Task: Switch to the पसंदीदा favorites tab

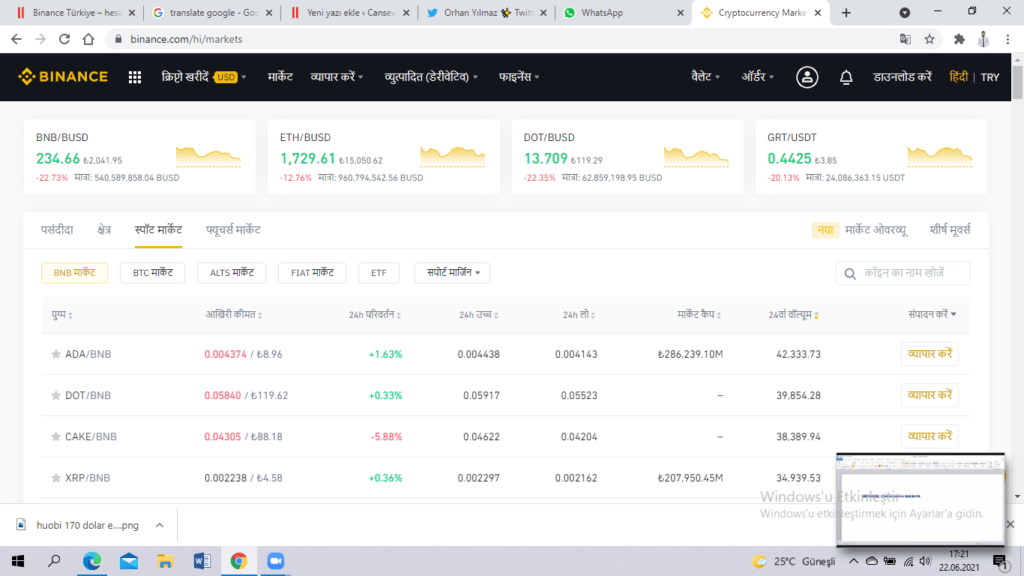Action: 57,230
